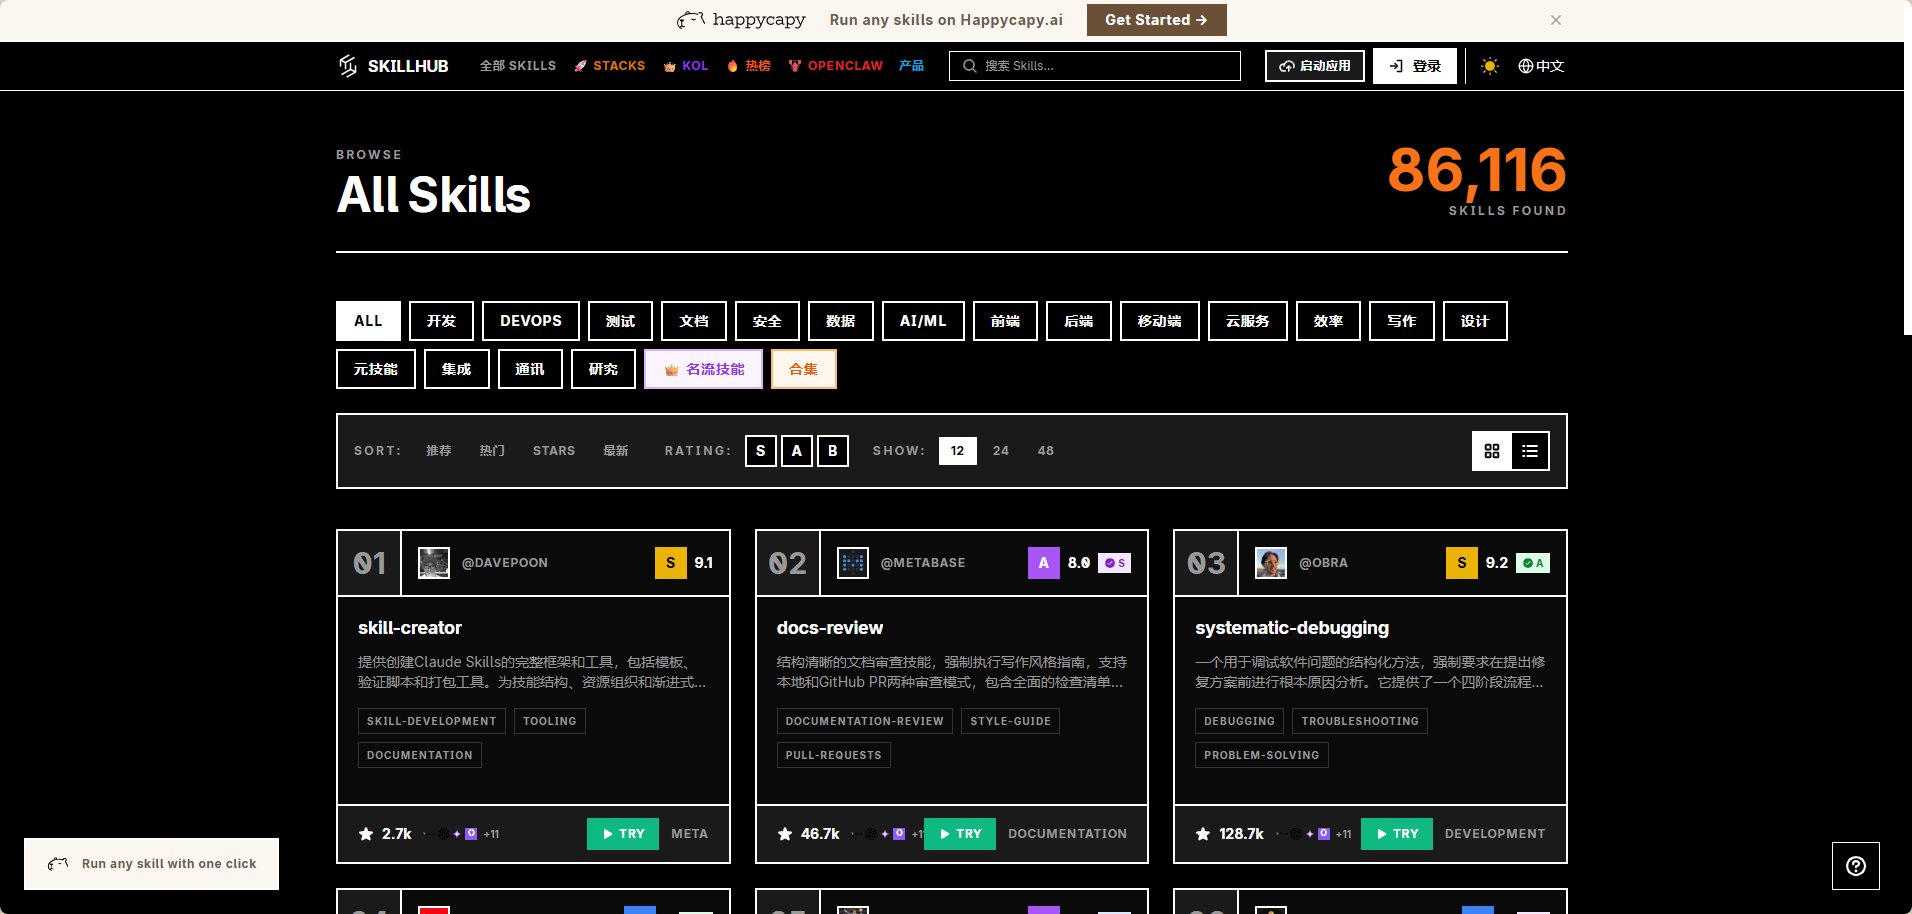This screenshot has width=1912, height=914.
Task: Select the ALL category filter
Action: tap(368, 321)
